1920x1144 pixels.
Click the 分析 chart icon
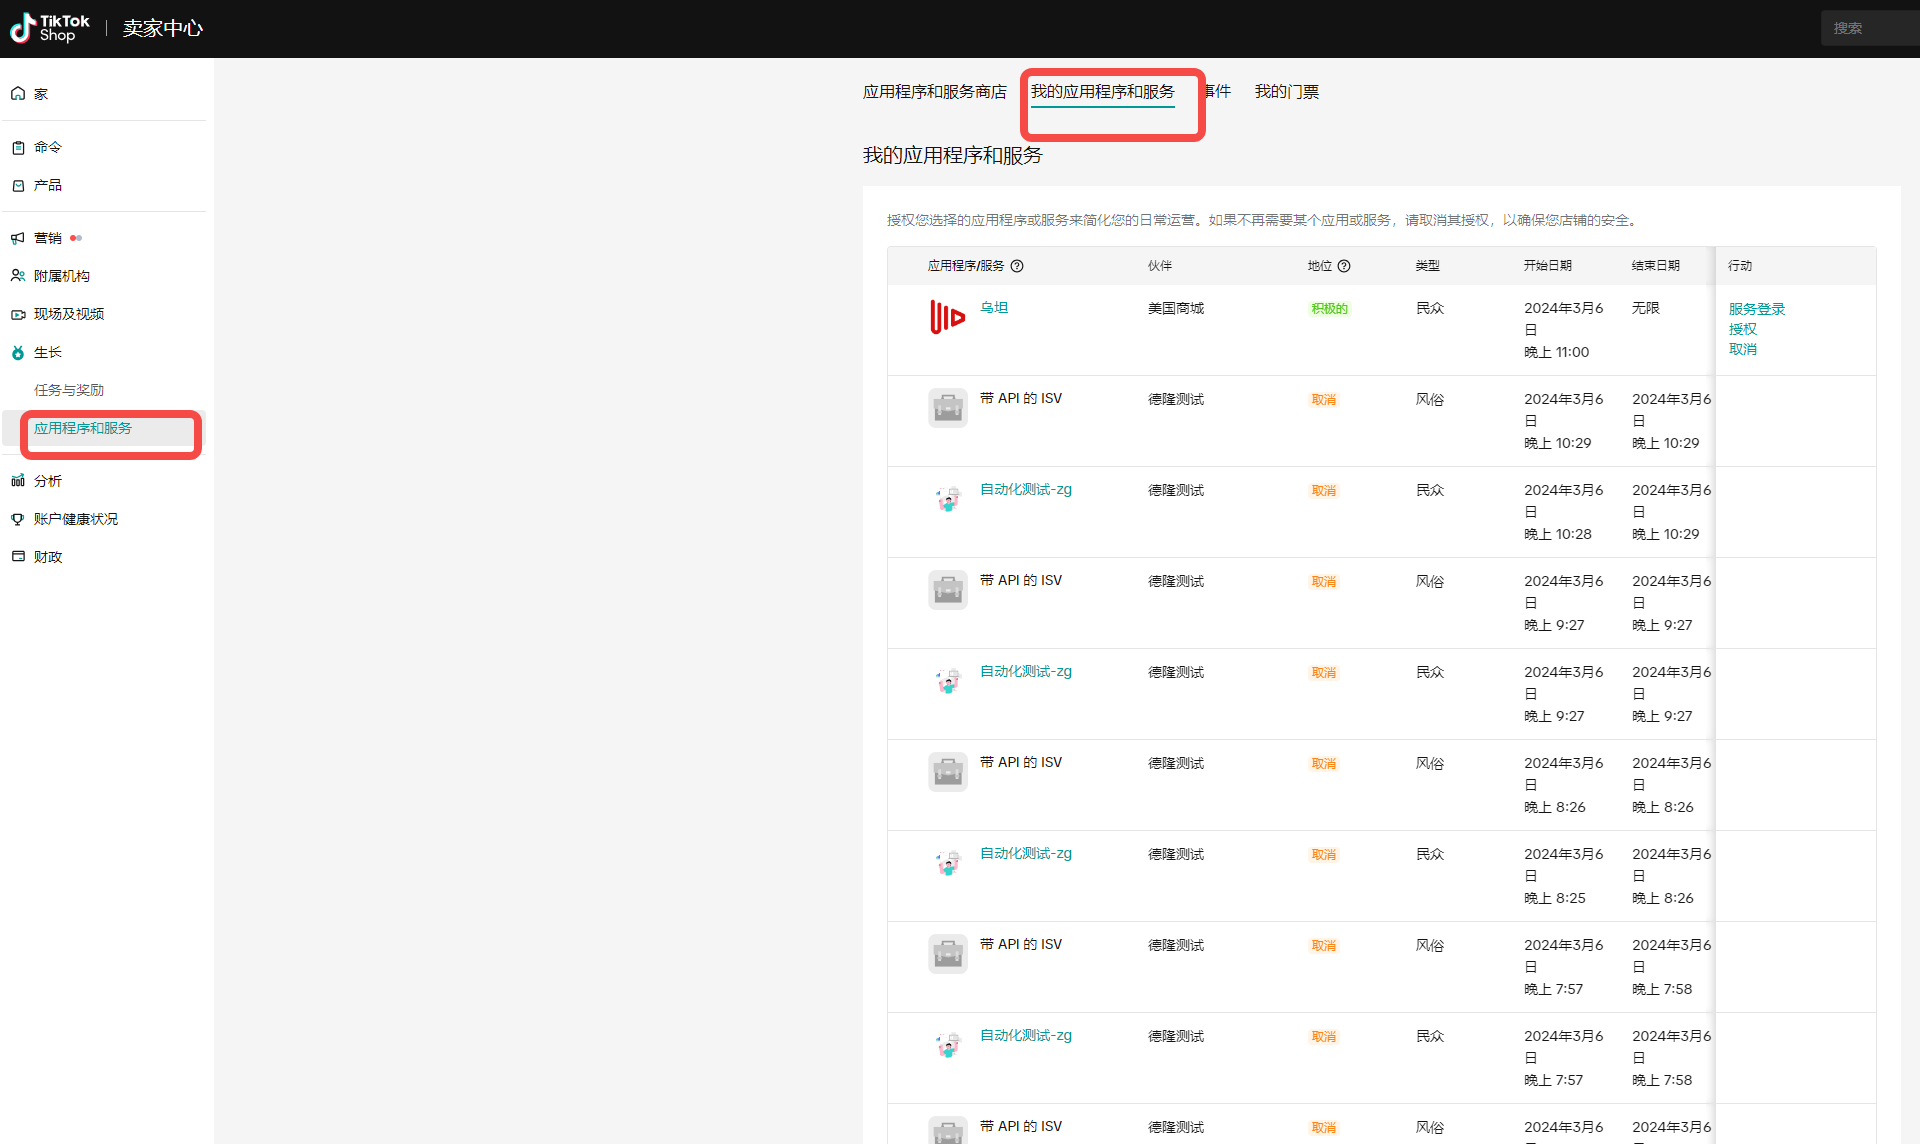pos(18,481)
